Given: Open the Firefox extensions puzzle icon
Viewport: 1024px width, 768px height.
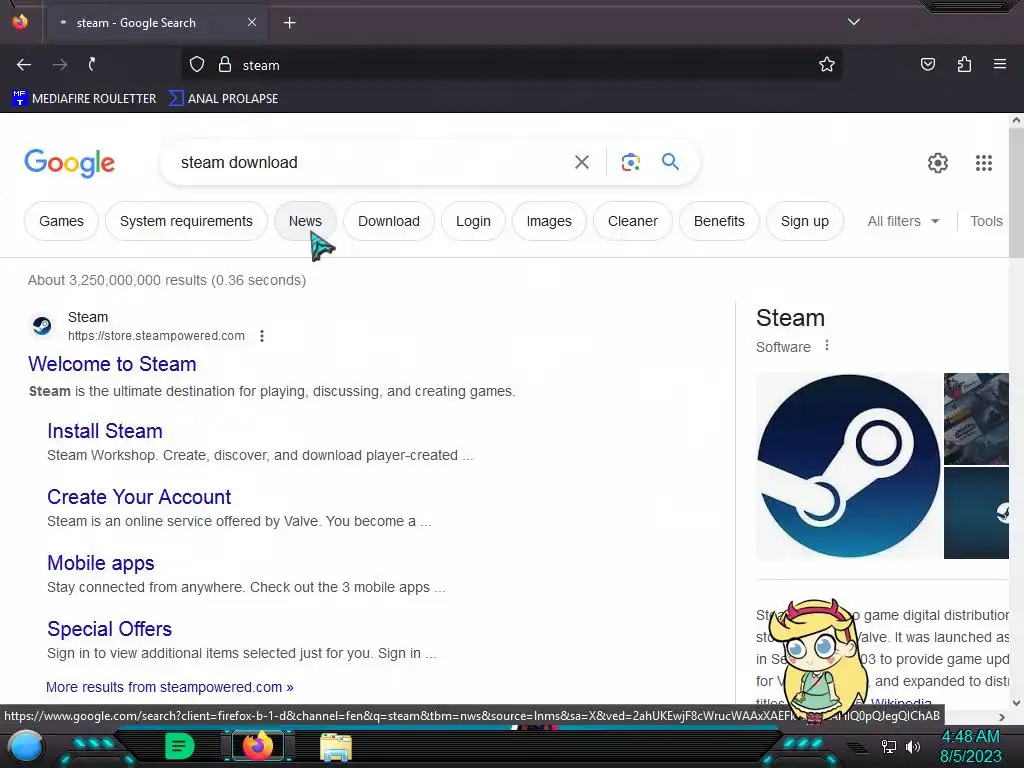Looking at the screenshot, I should click(x=964, y=65).
